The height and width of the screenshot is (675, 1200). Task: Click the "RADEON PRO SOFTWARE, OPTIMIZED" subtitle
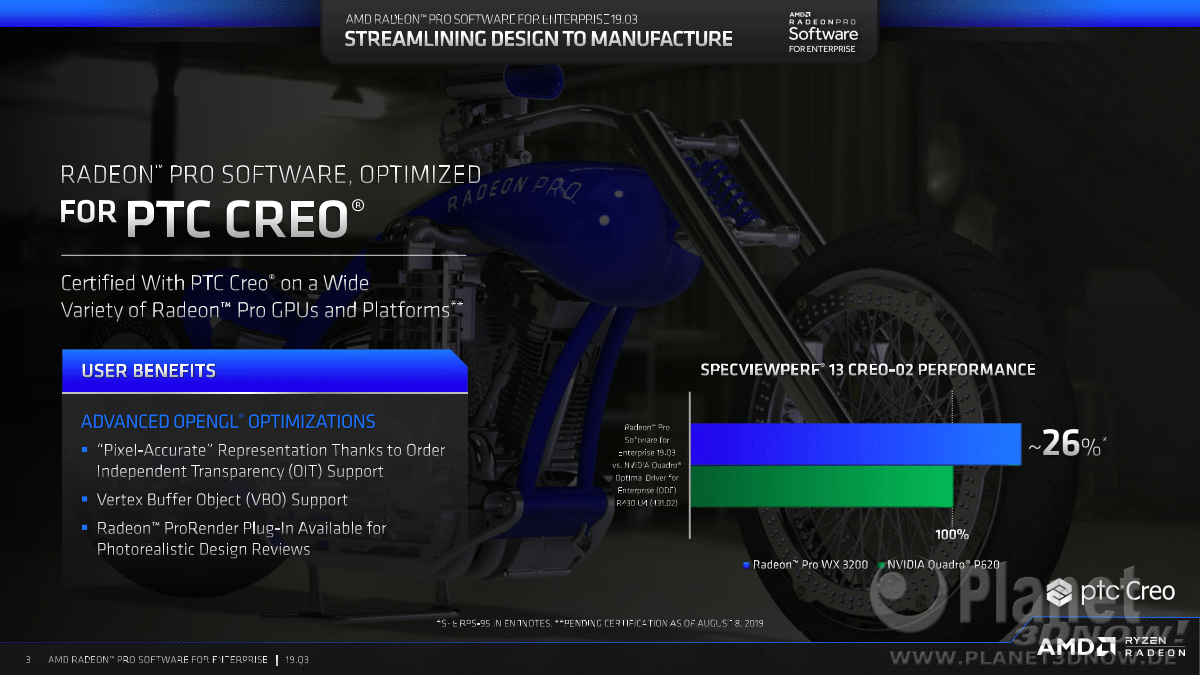(271, 175)
